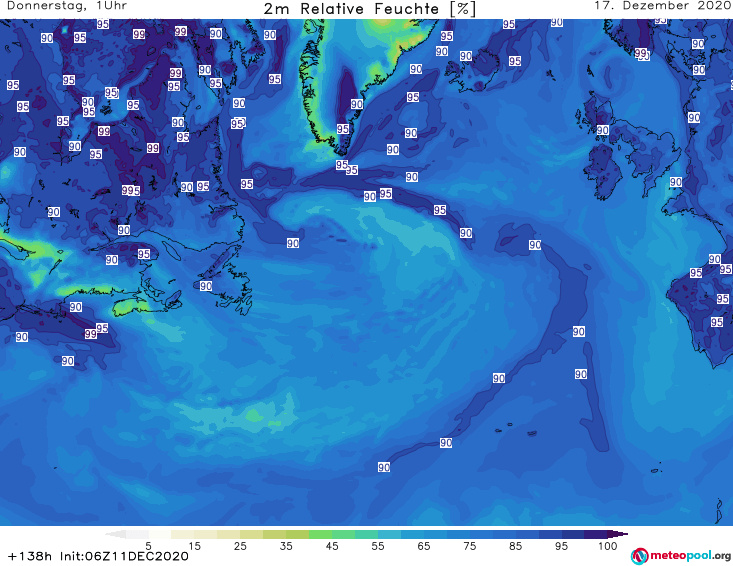
Task: Click the '65' legend value
Action: tap(424, 546)
